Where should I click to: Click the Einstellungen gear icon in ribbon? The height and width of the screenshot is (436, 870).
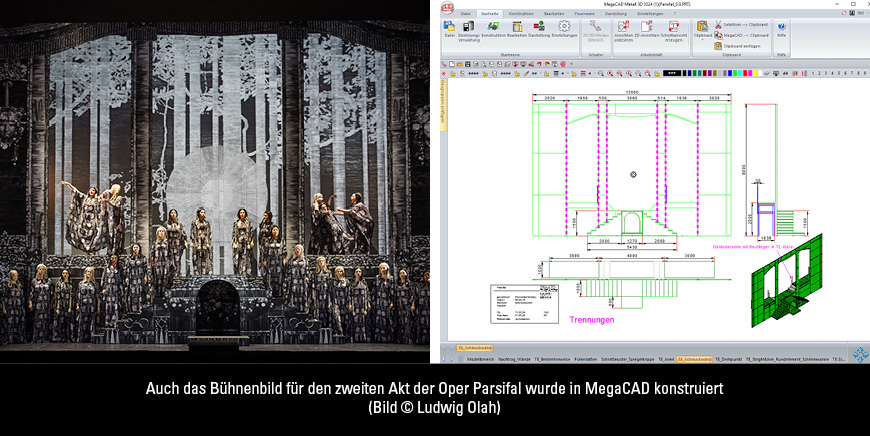click(565, 29)
